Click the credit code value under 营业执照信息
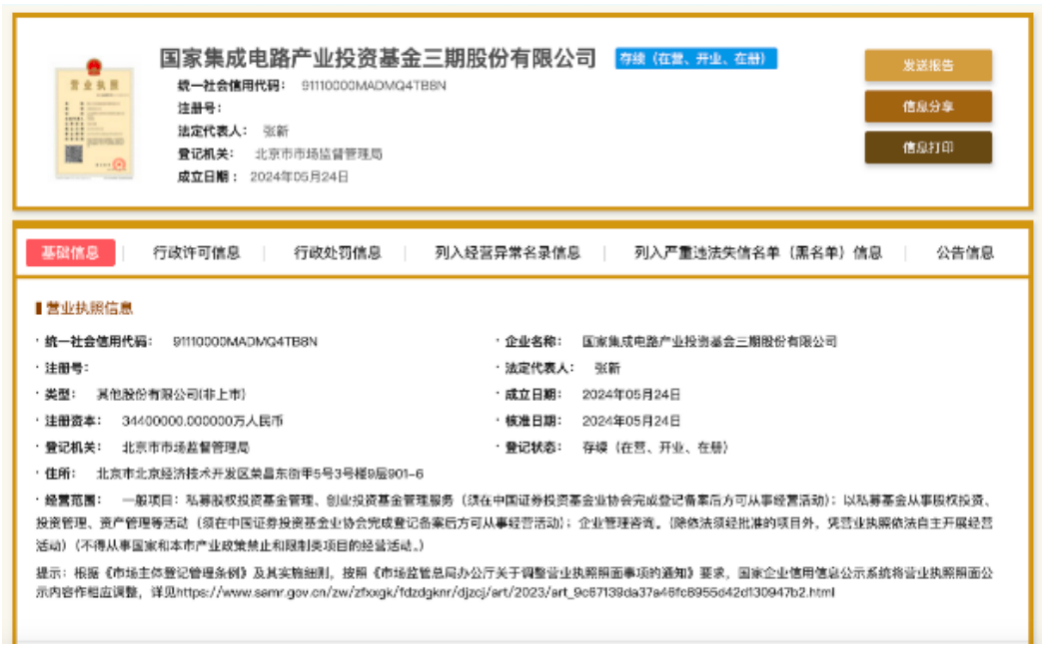 pyautogui.click(x=245, y=341)
